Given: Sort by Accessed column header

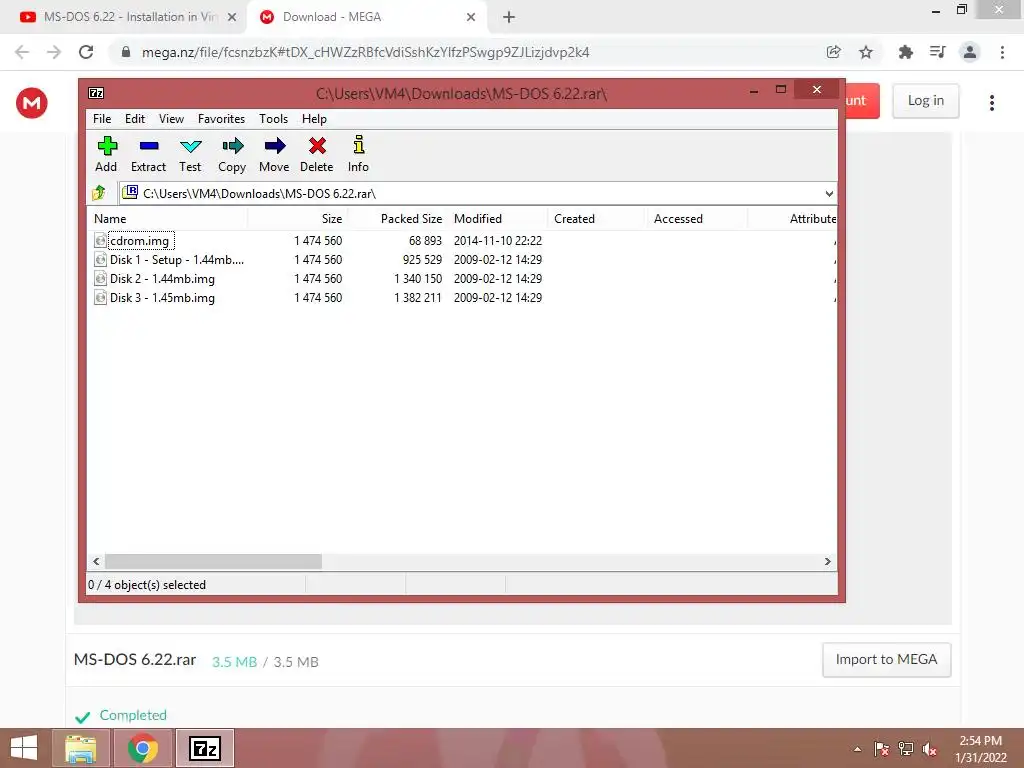Looking at the screenshot, I should coord(697,219).
